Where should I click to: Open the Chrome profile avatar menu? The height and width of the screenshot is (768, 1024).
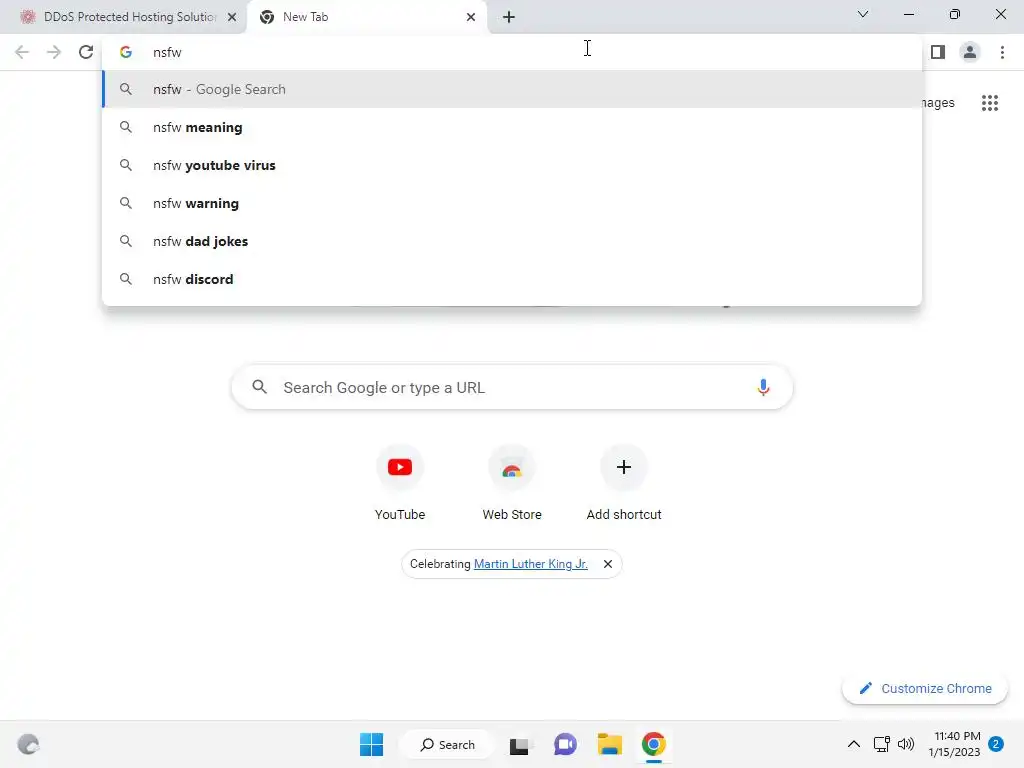pyautogui.click(x=970, y=52)
